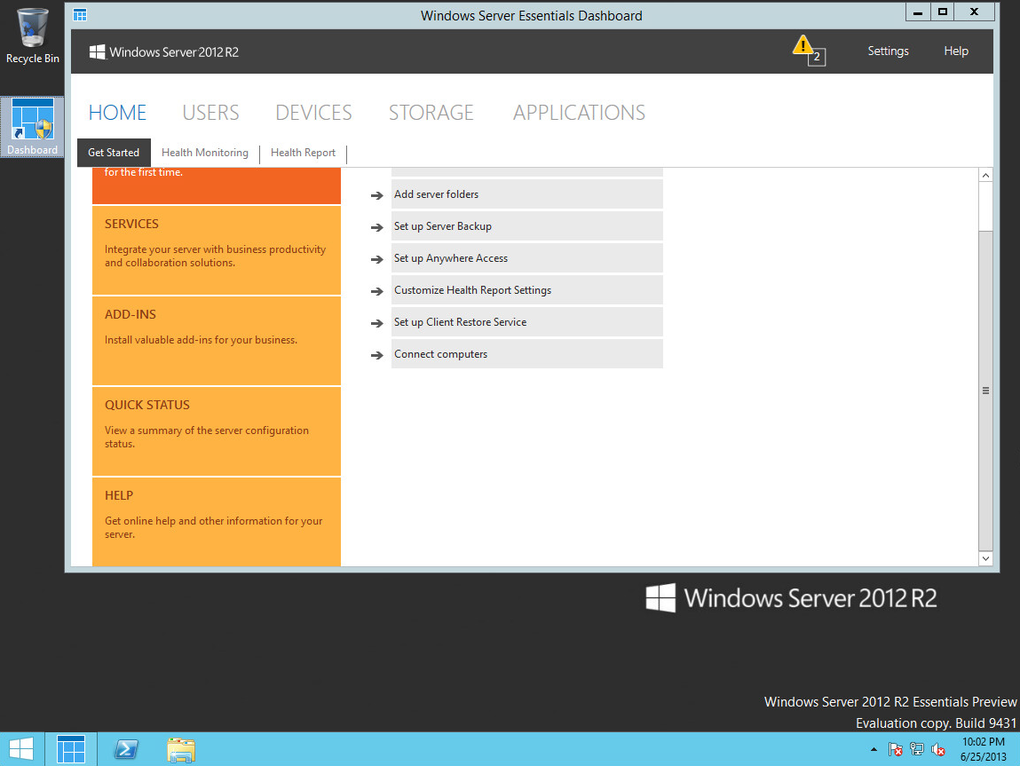
Task: Click Set up Anywhere Access task
Action: click(527, 258)
